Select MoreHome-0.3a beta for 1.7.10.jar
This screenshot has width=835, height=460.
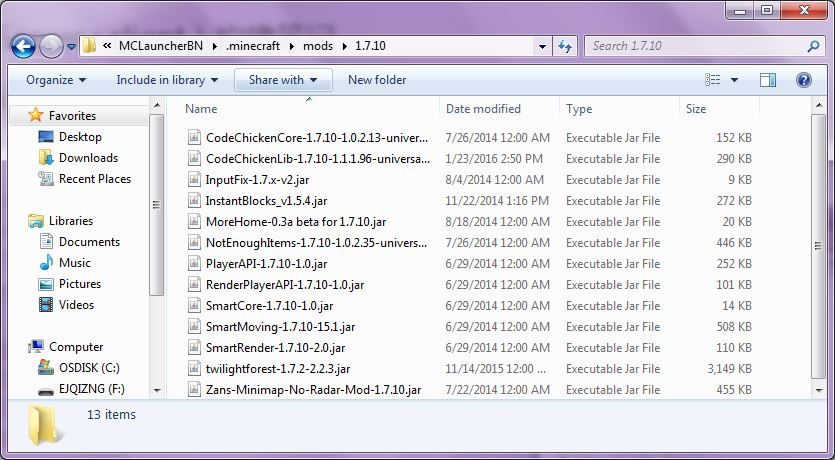coord(296,221)
